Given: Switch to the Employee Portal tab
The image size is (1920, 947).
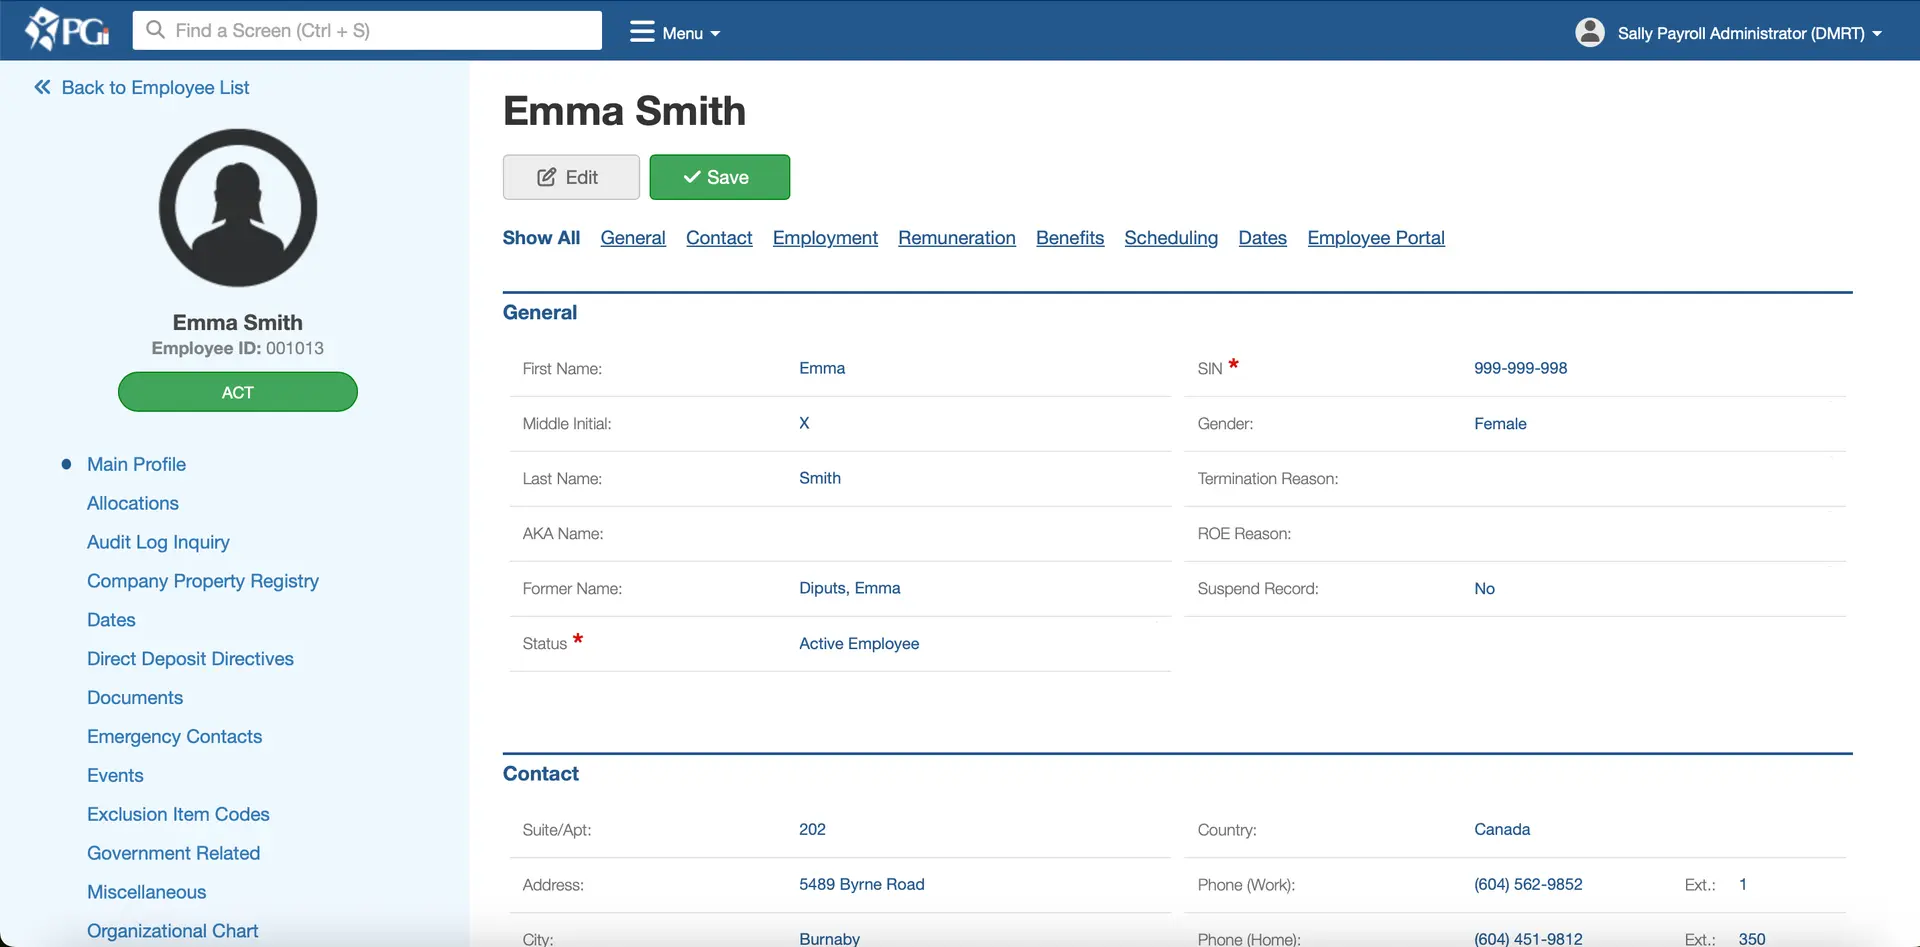Looking at the screenshot, I should (1375, 238).
